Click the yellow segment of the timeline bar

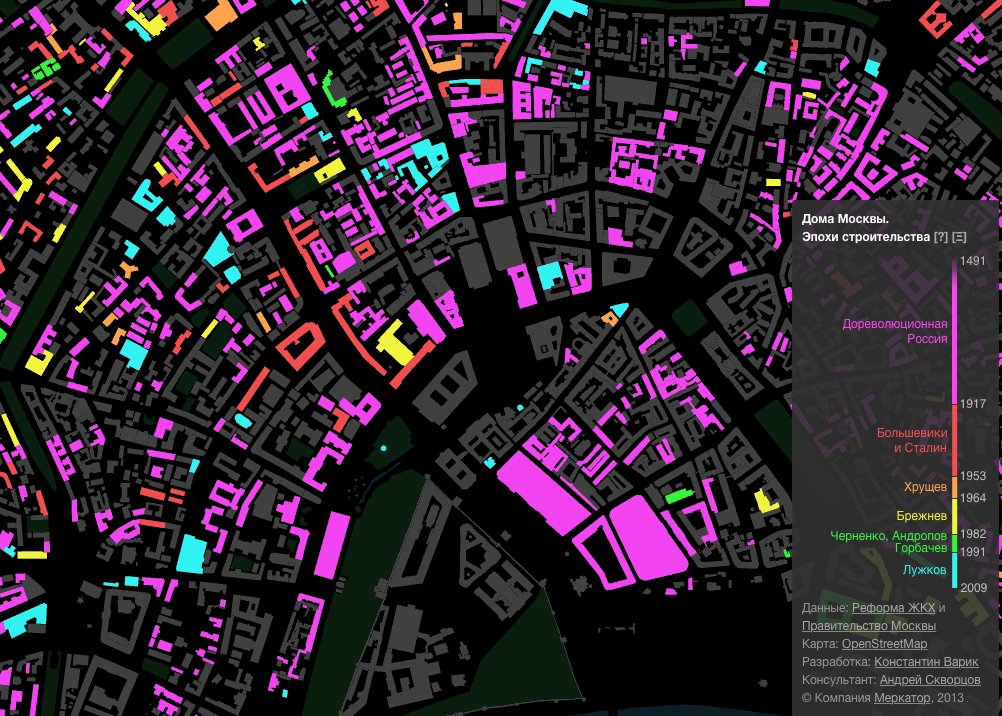(x=955, y=516)
